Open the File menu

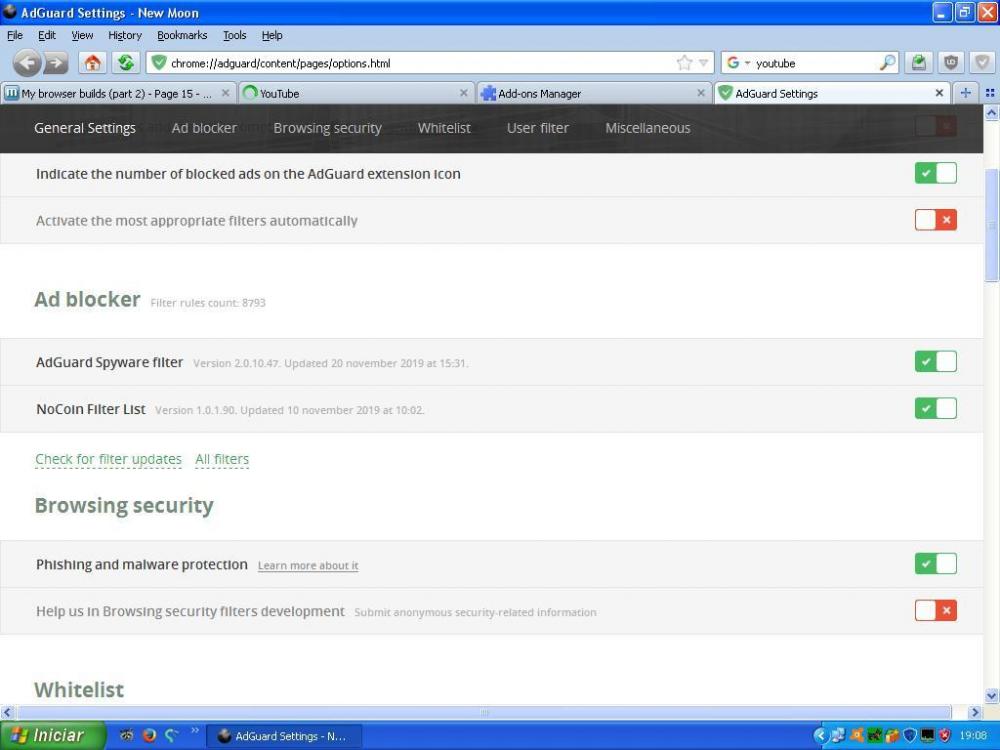[x=15, y=35]
